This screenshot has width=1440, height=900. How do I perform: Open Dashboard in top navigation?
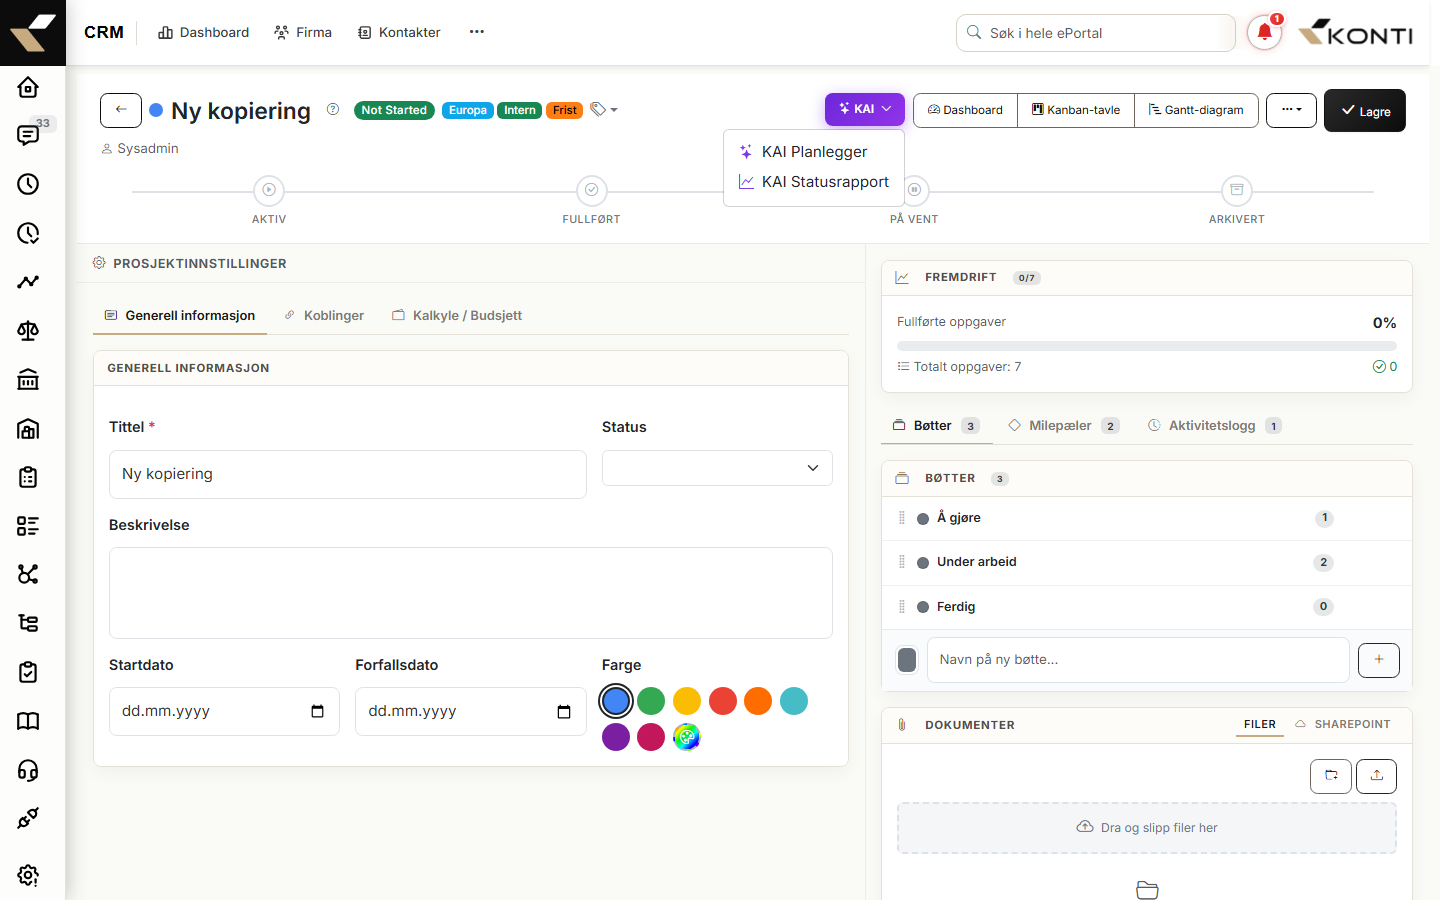(204, 32)
